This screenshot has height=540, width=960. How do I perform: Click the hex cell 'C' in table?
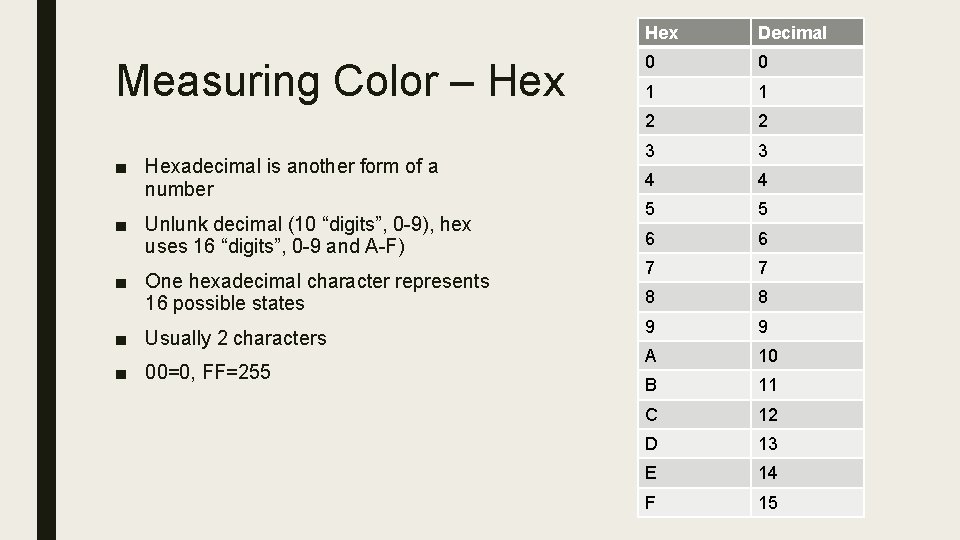(694, 414)
